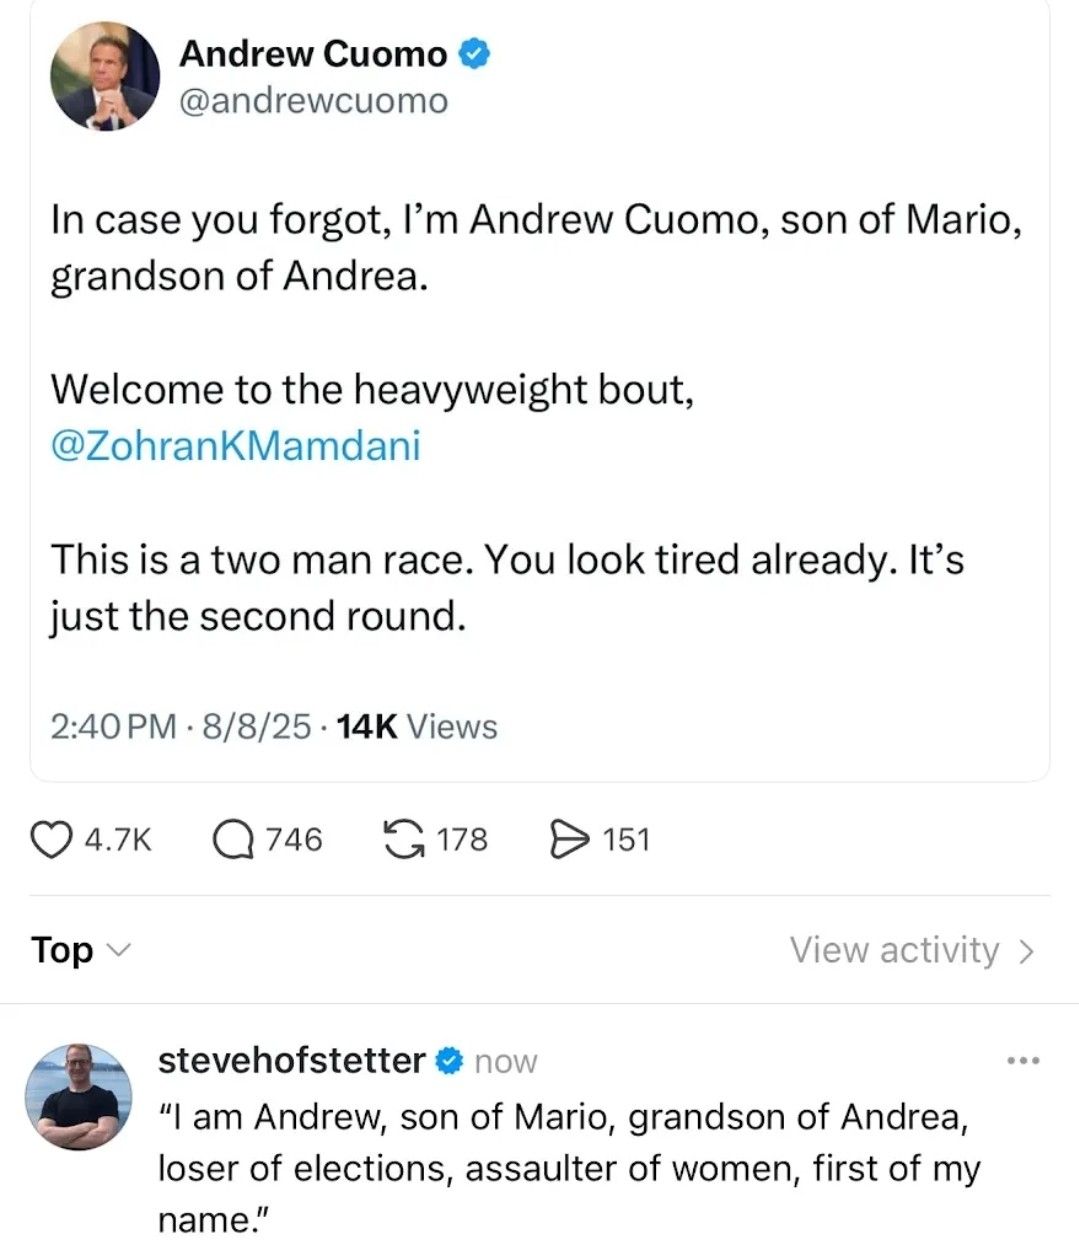
Task: Open the three-dot menu on the reply
Action: click(x=1024, y=1060)
